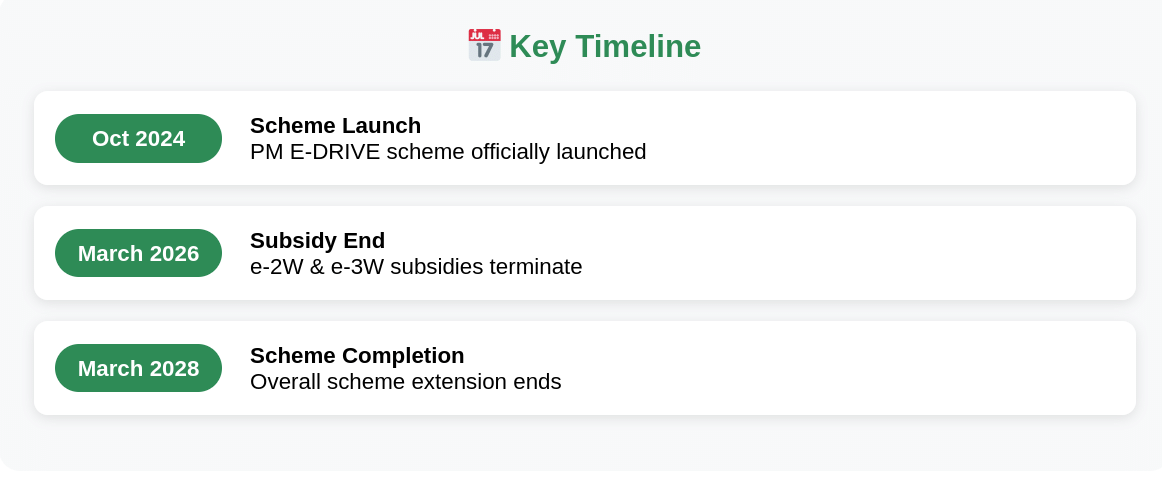1162x485 pixels.
Task: Click 'PM E-DRIVE scheme officially launched' text
Action: [448, 152]
